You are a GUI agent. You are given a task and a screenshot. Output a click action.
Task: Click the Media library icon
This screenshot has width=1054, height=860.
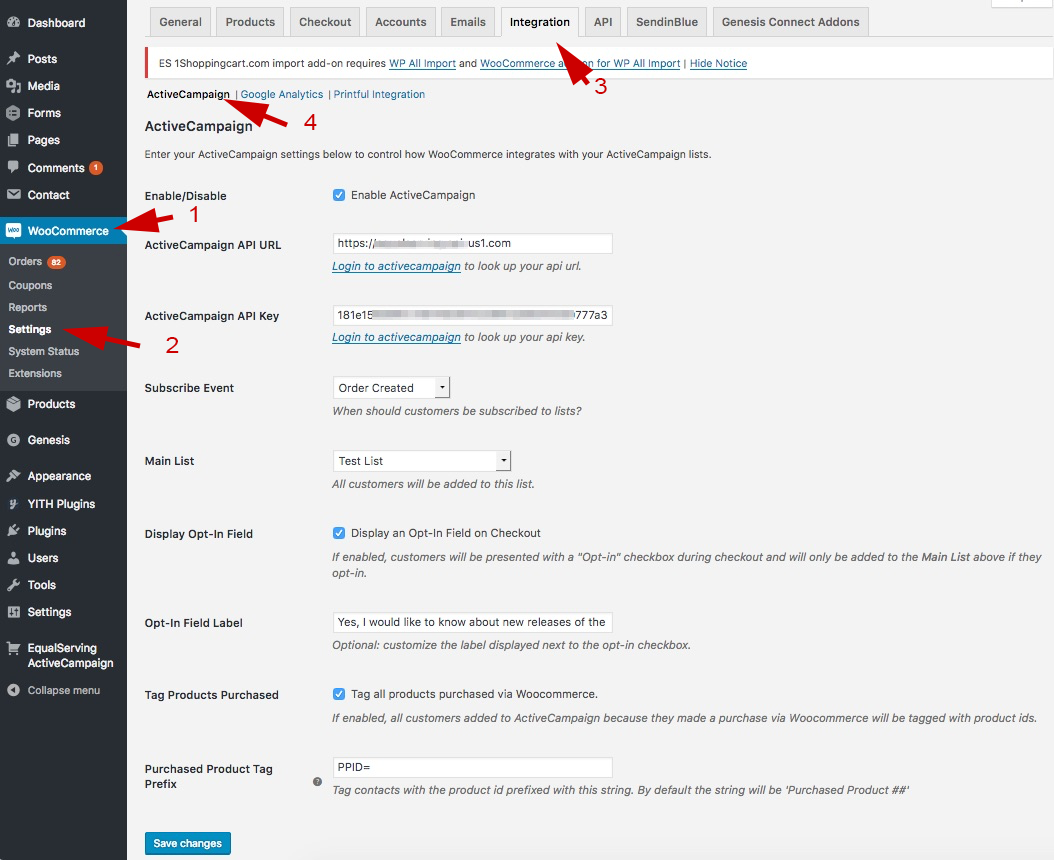tap(13, 85)
